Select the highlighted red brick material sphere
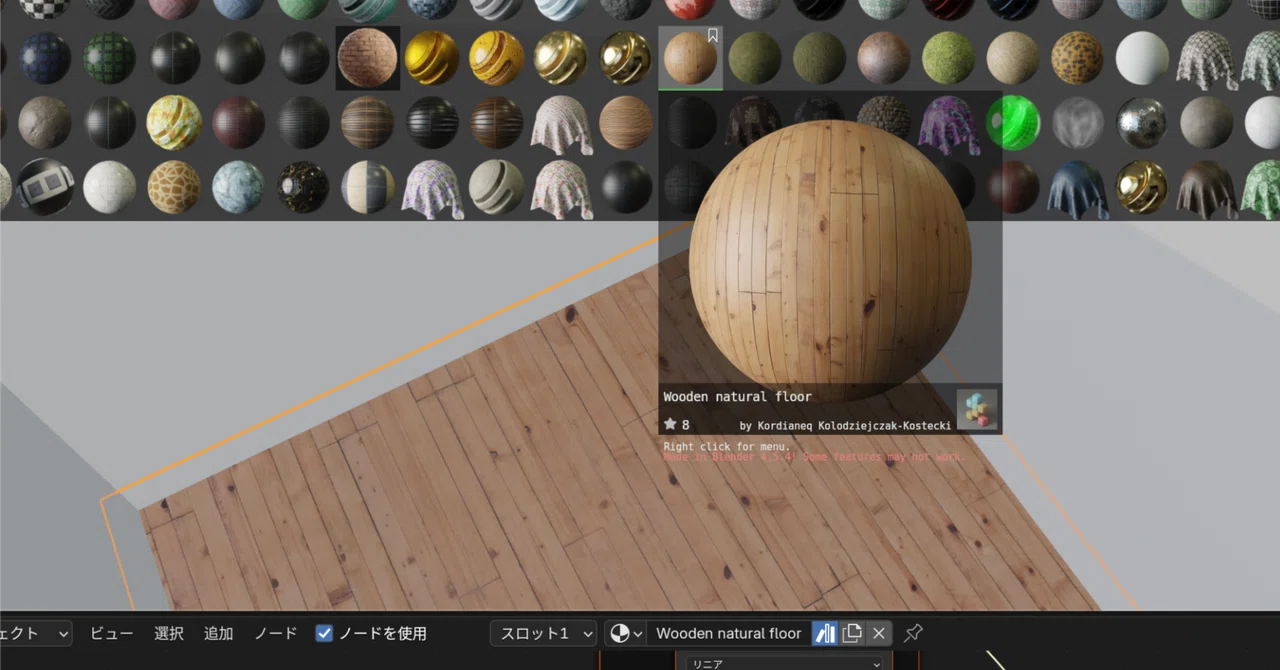Image resolution: width=1280 pixels, height=670 pixels. point(367,58)
